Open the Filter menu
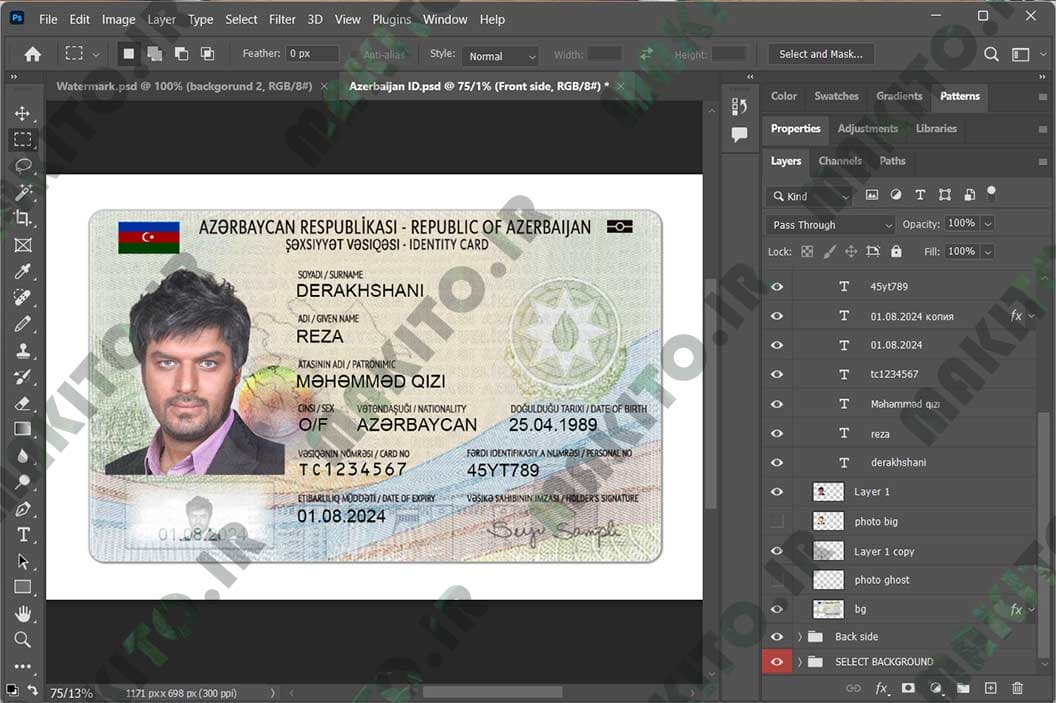 pos(282,20)
